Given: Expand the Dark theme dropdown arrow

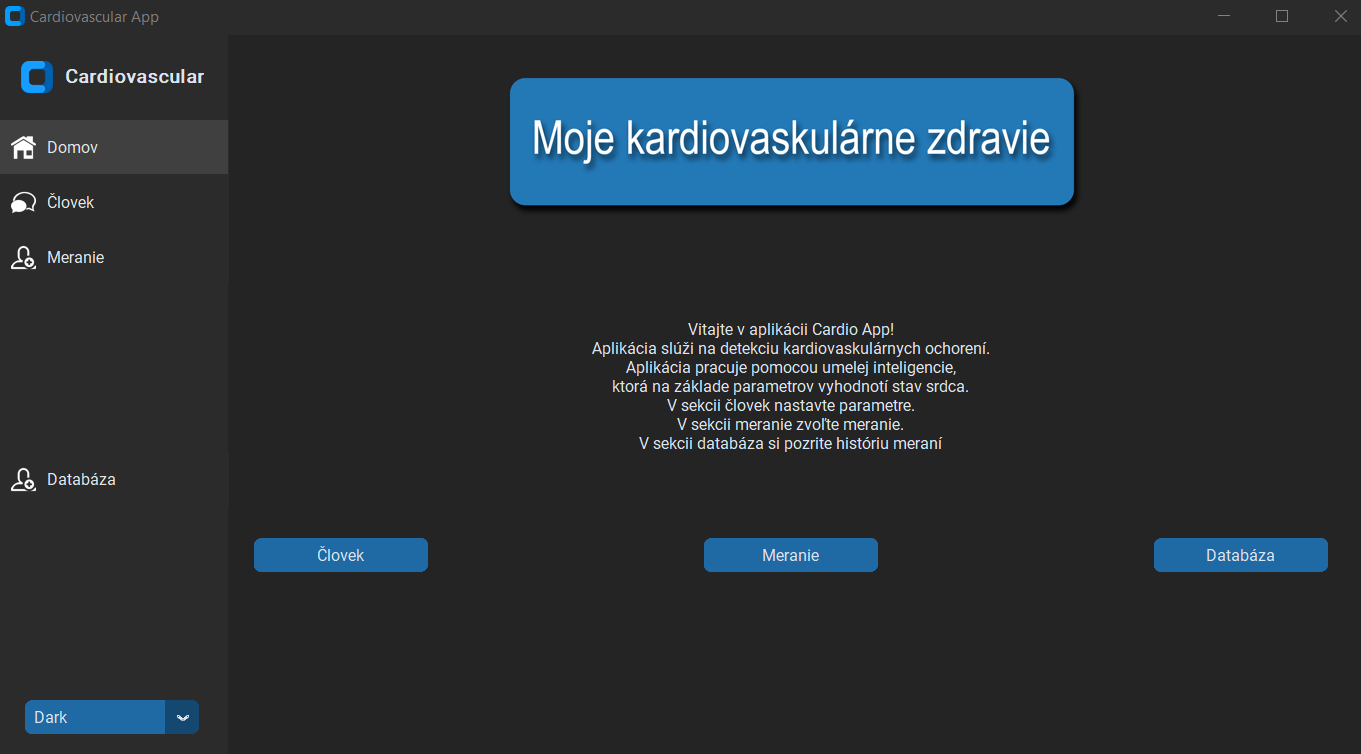Looking at the screenshot, I should (182, 717).
